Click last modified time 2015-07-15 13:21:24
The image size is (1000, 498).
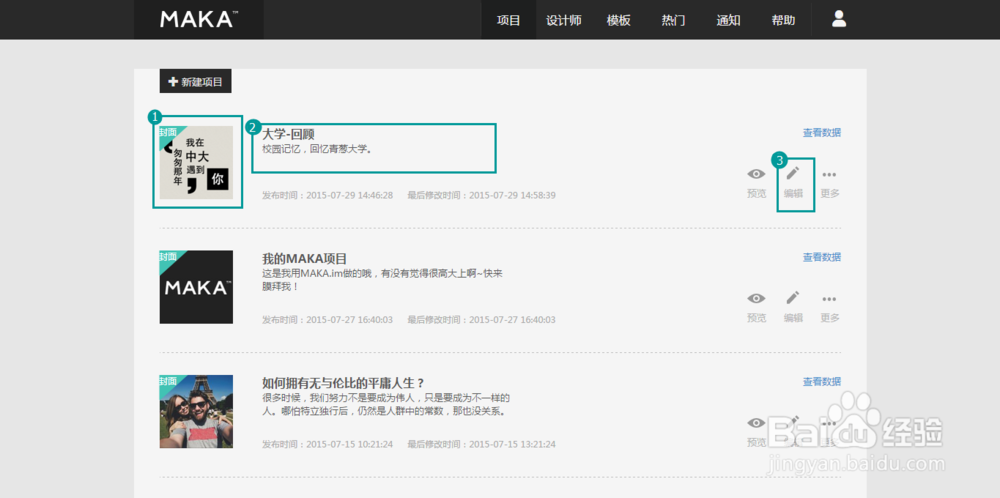(482, 444)
